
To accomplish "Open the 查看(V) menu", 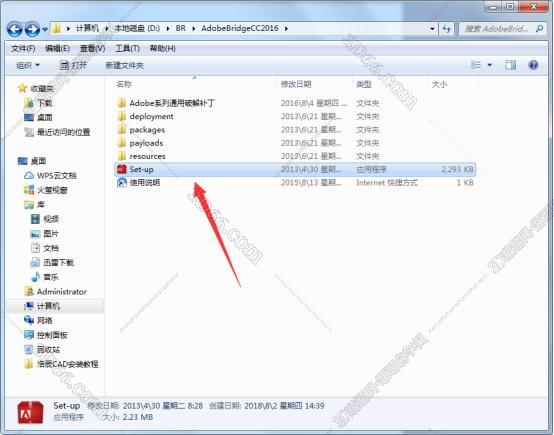I will (92, 48).
